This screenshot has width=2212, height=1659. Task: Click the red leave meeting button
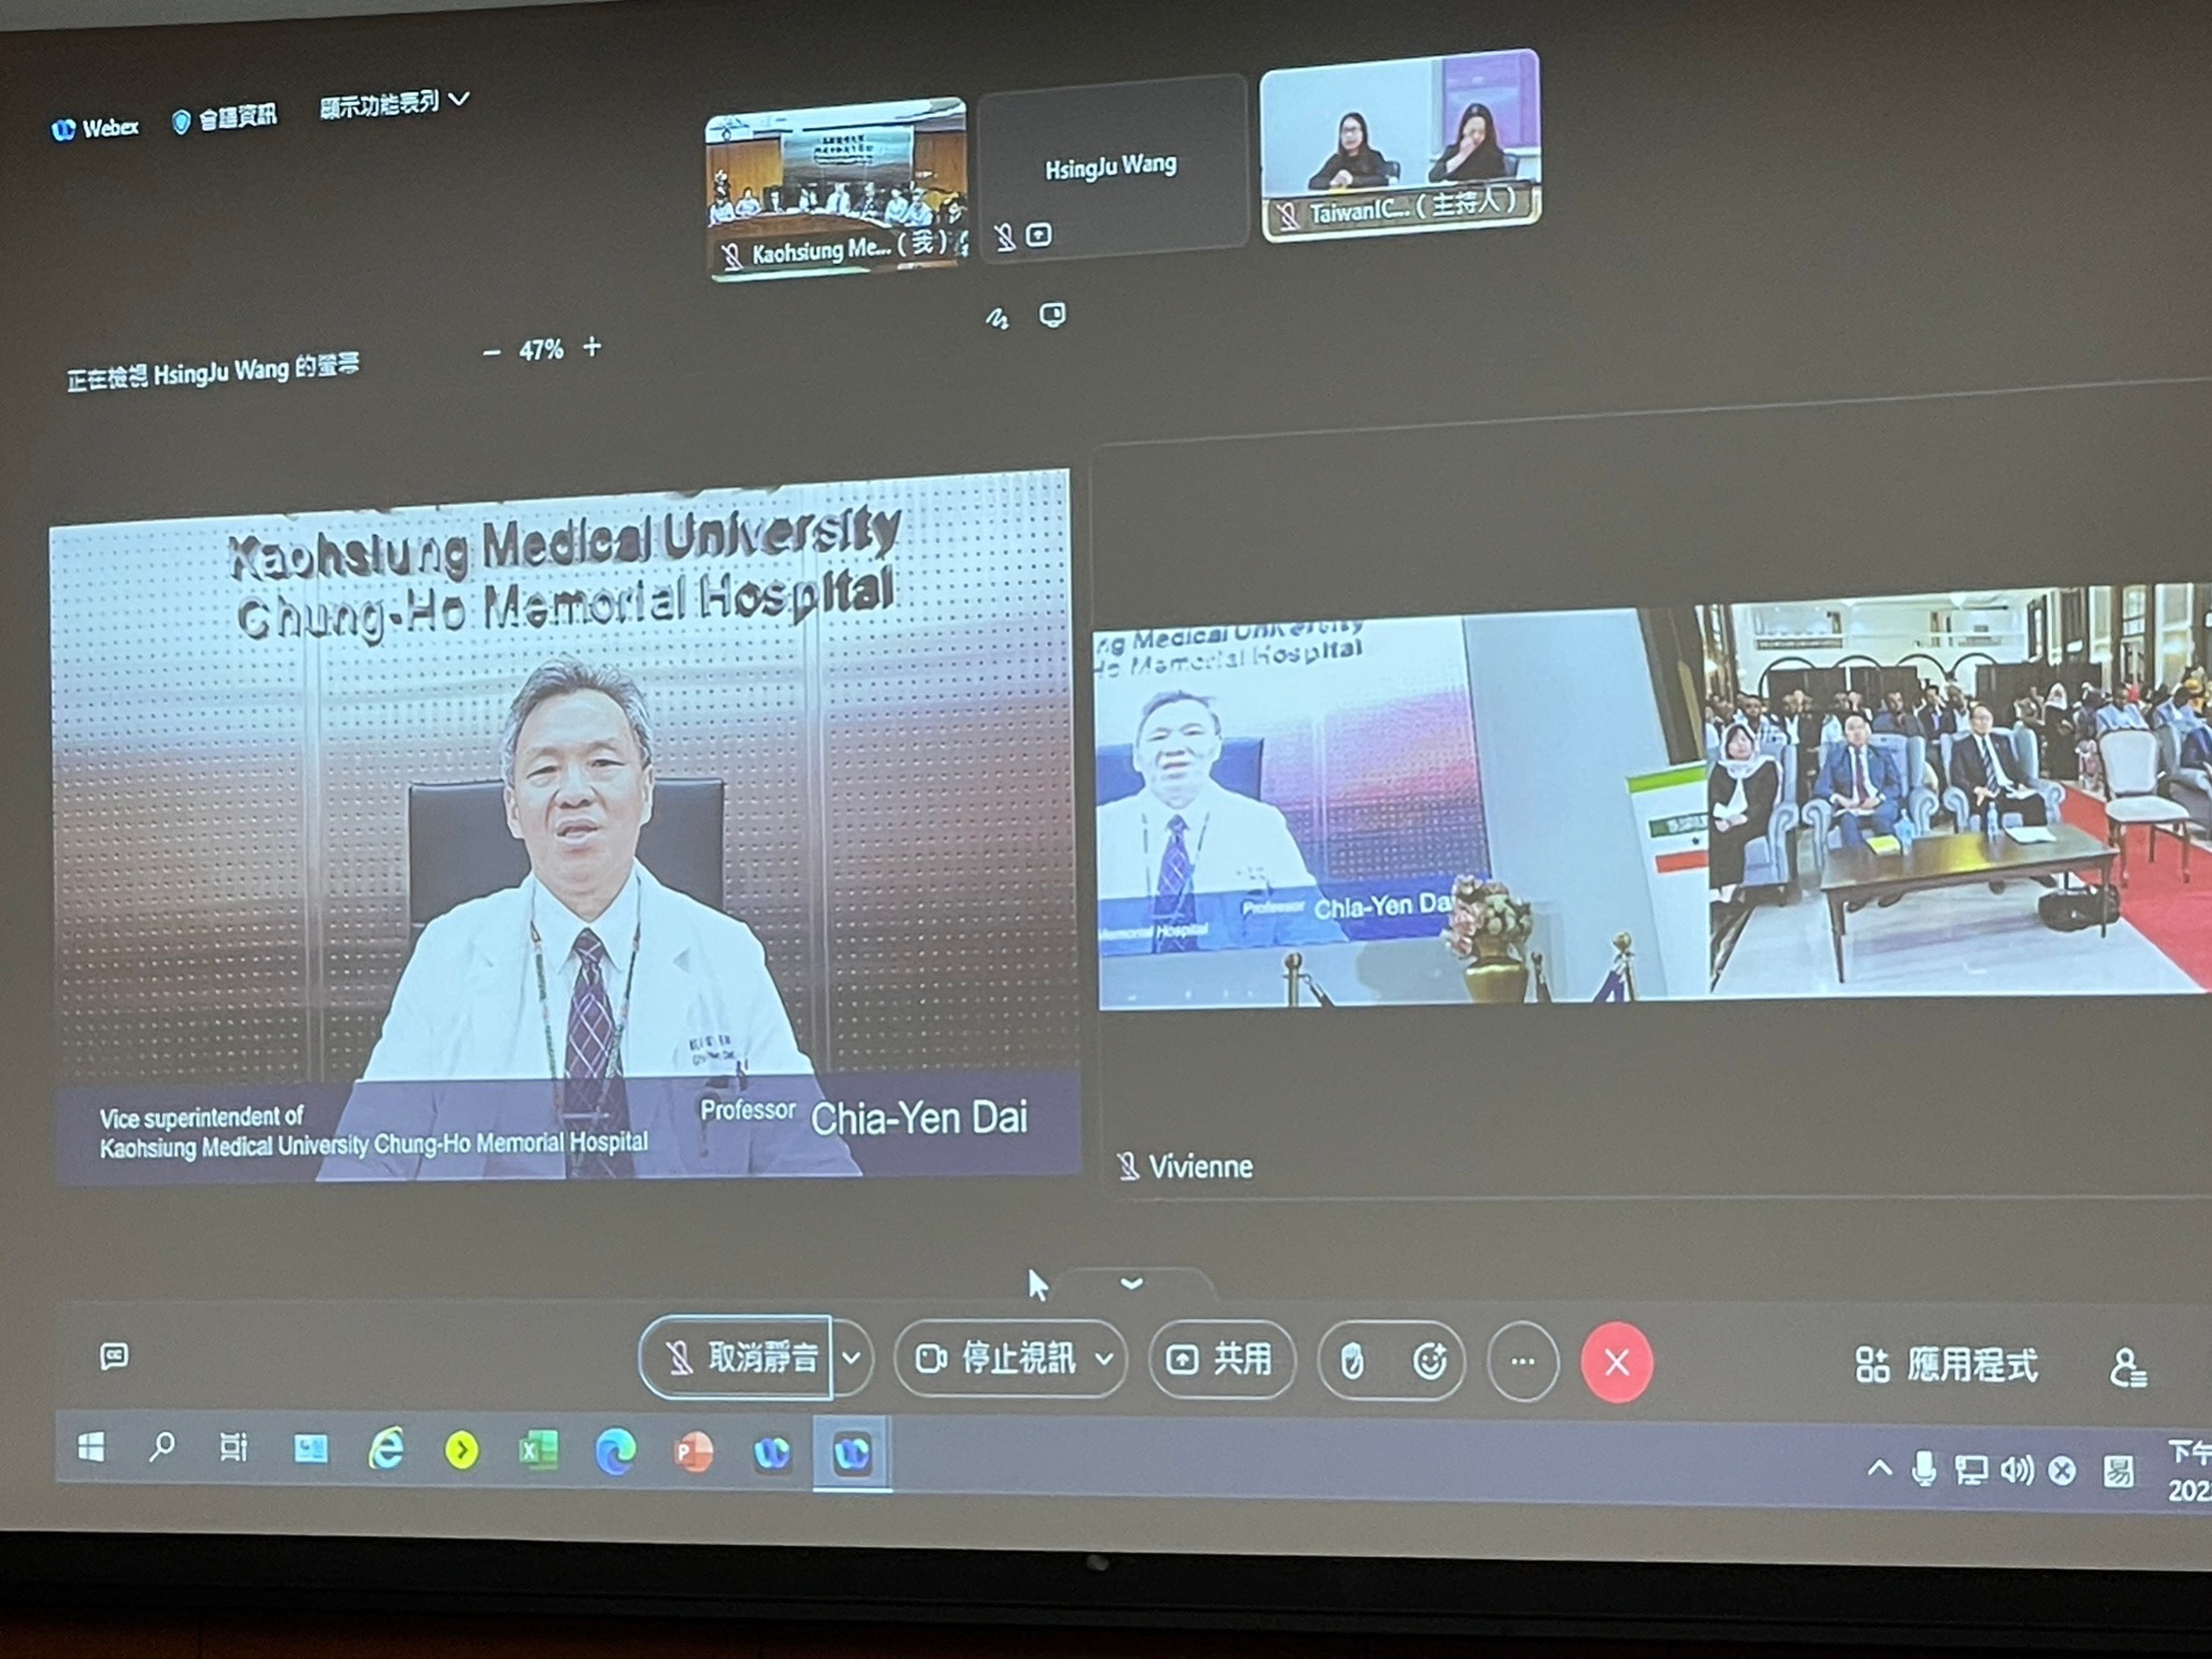click(1617, 1363)
